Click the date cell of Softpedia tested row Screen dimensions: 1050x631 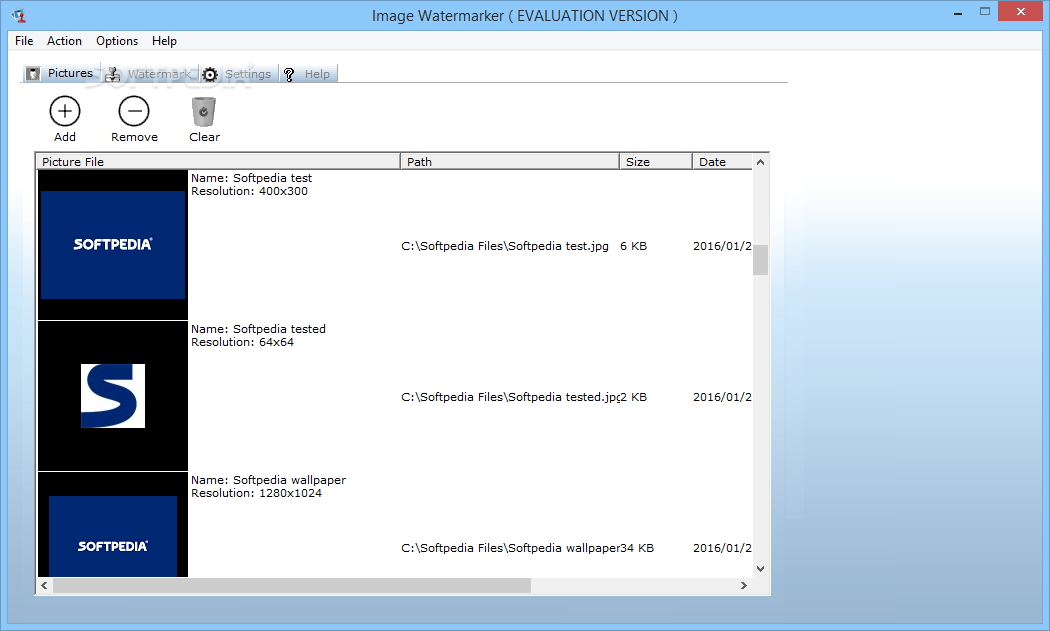point(722,397)
